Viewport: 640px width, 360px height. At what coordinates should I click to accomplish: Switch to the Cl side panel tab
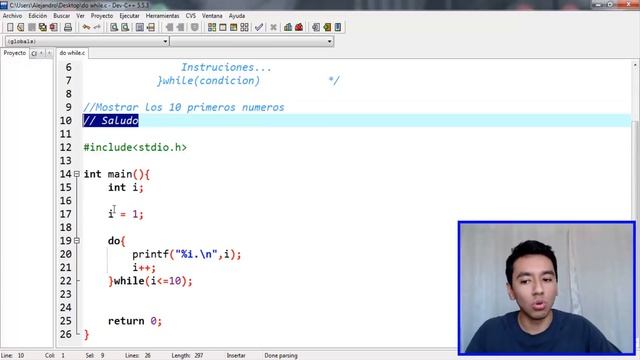(34, 53)
